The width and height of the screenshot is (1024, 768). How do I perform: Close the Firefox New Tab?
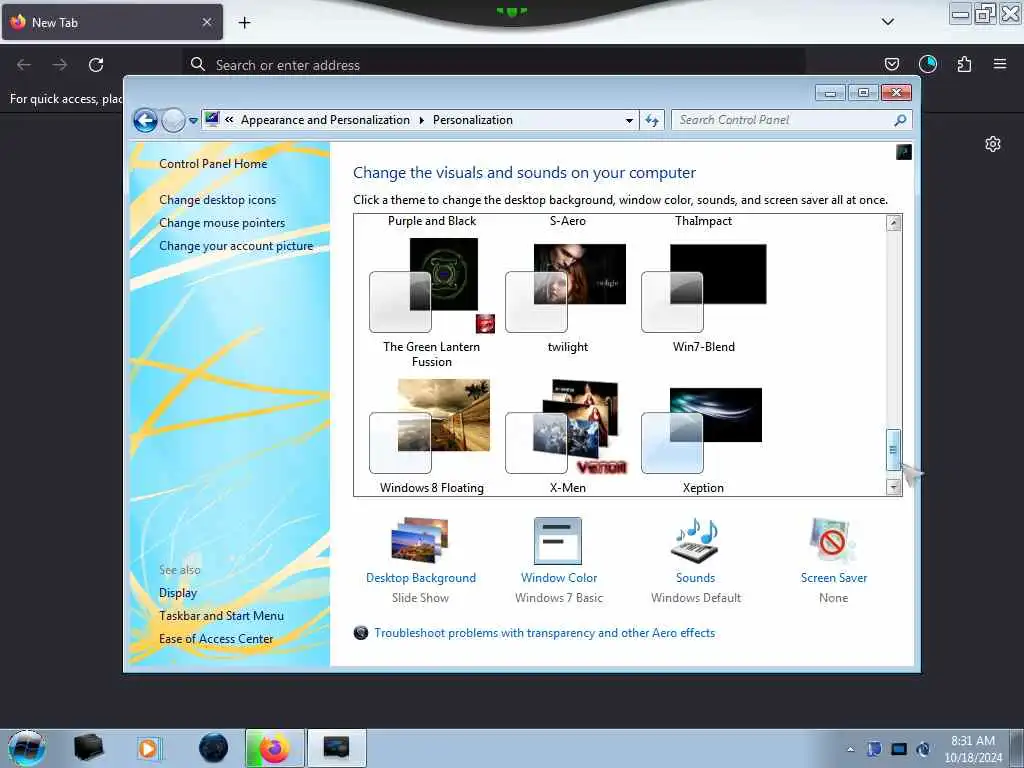207,22
